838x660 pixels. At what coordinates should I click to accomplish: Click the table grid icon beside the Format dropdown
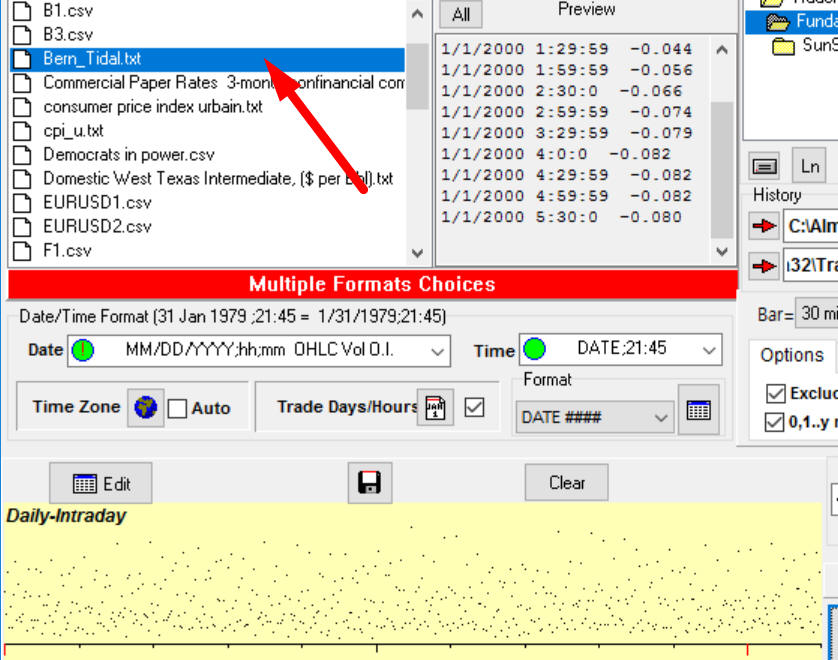click(699, 410)
